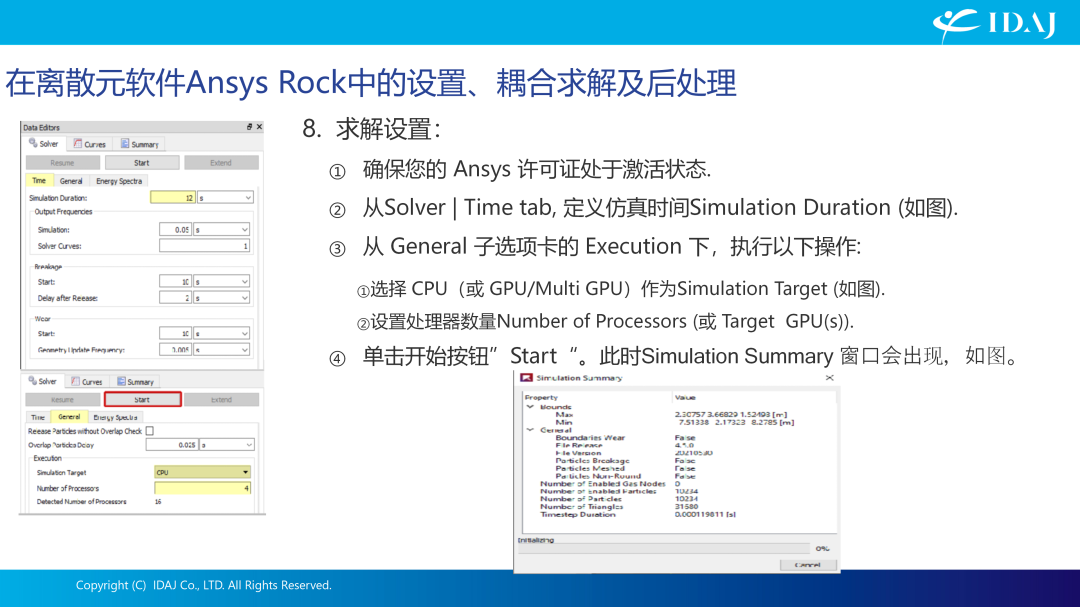Close the Data Editors panel
This screenshot has width=1080, height=607.
coord(259,127)
